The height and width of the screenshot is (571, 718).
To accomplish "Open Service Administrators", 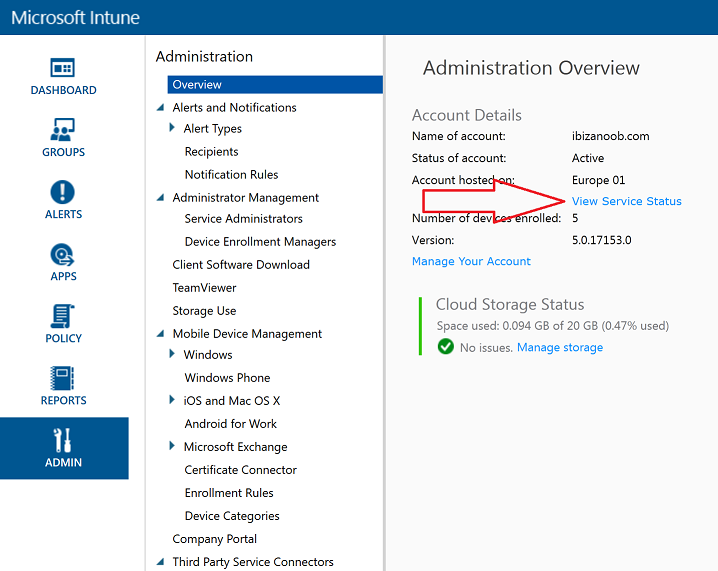I will pyautogui.click(x=244, y=219).
